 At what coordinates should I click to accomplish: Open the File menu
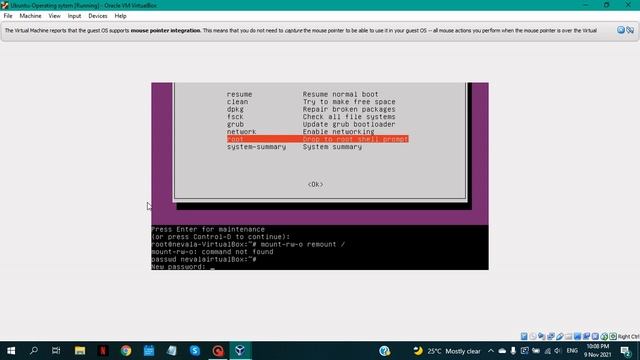pyautogui.click(x=8, y=16)
